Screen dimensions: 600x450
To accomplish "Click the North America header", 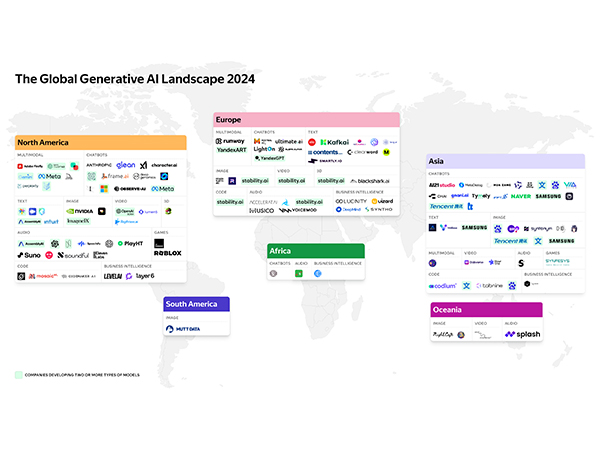I will pyautogui.click(x=101, y=142).
